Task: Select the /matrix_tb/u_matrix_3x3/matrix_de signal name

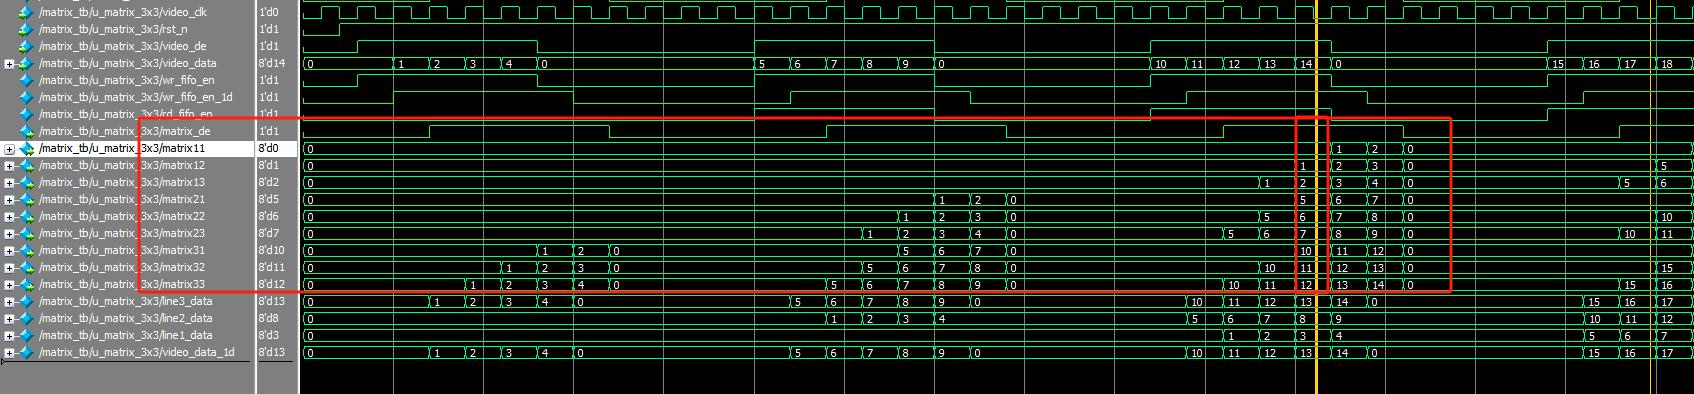Action: (124, 131)
